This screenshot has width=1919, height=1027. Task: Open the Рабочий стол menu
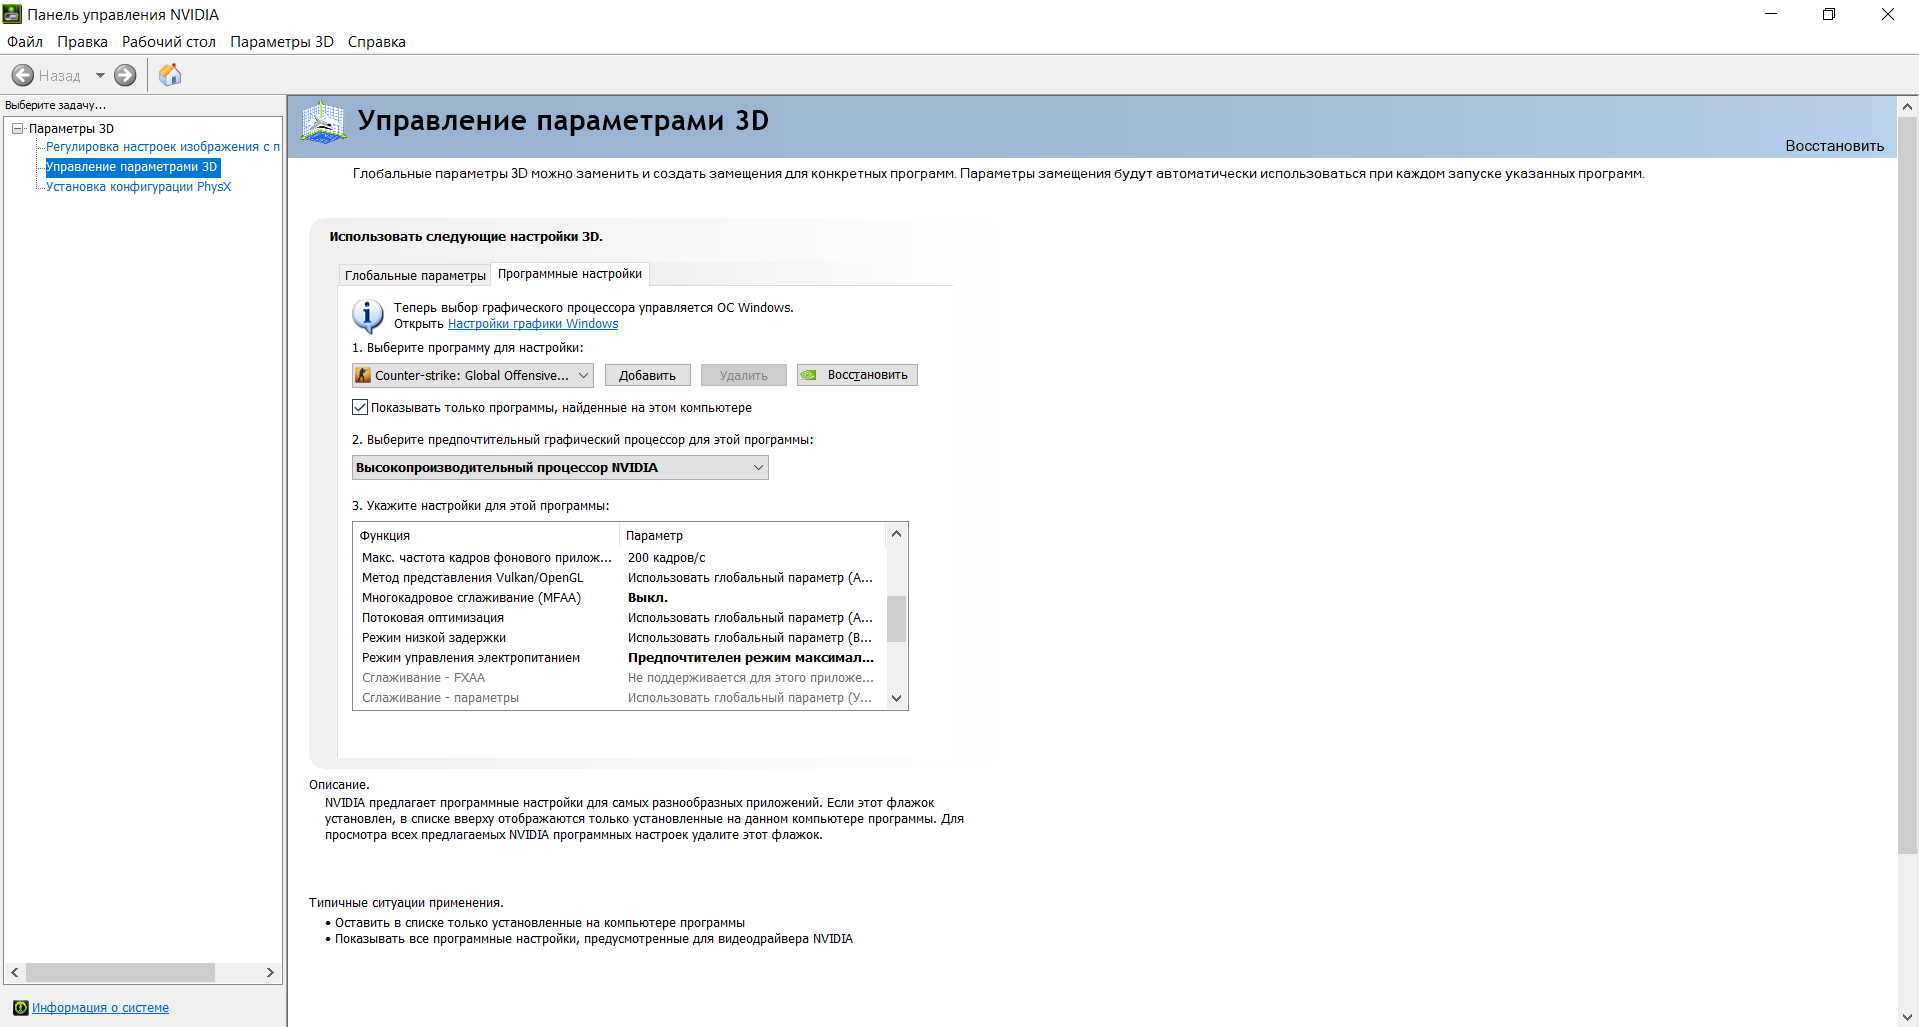169,42
